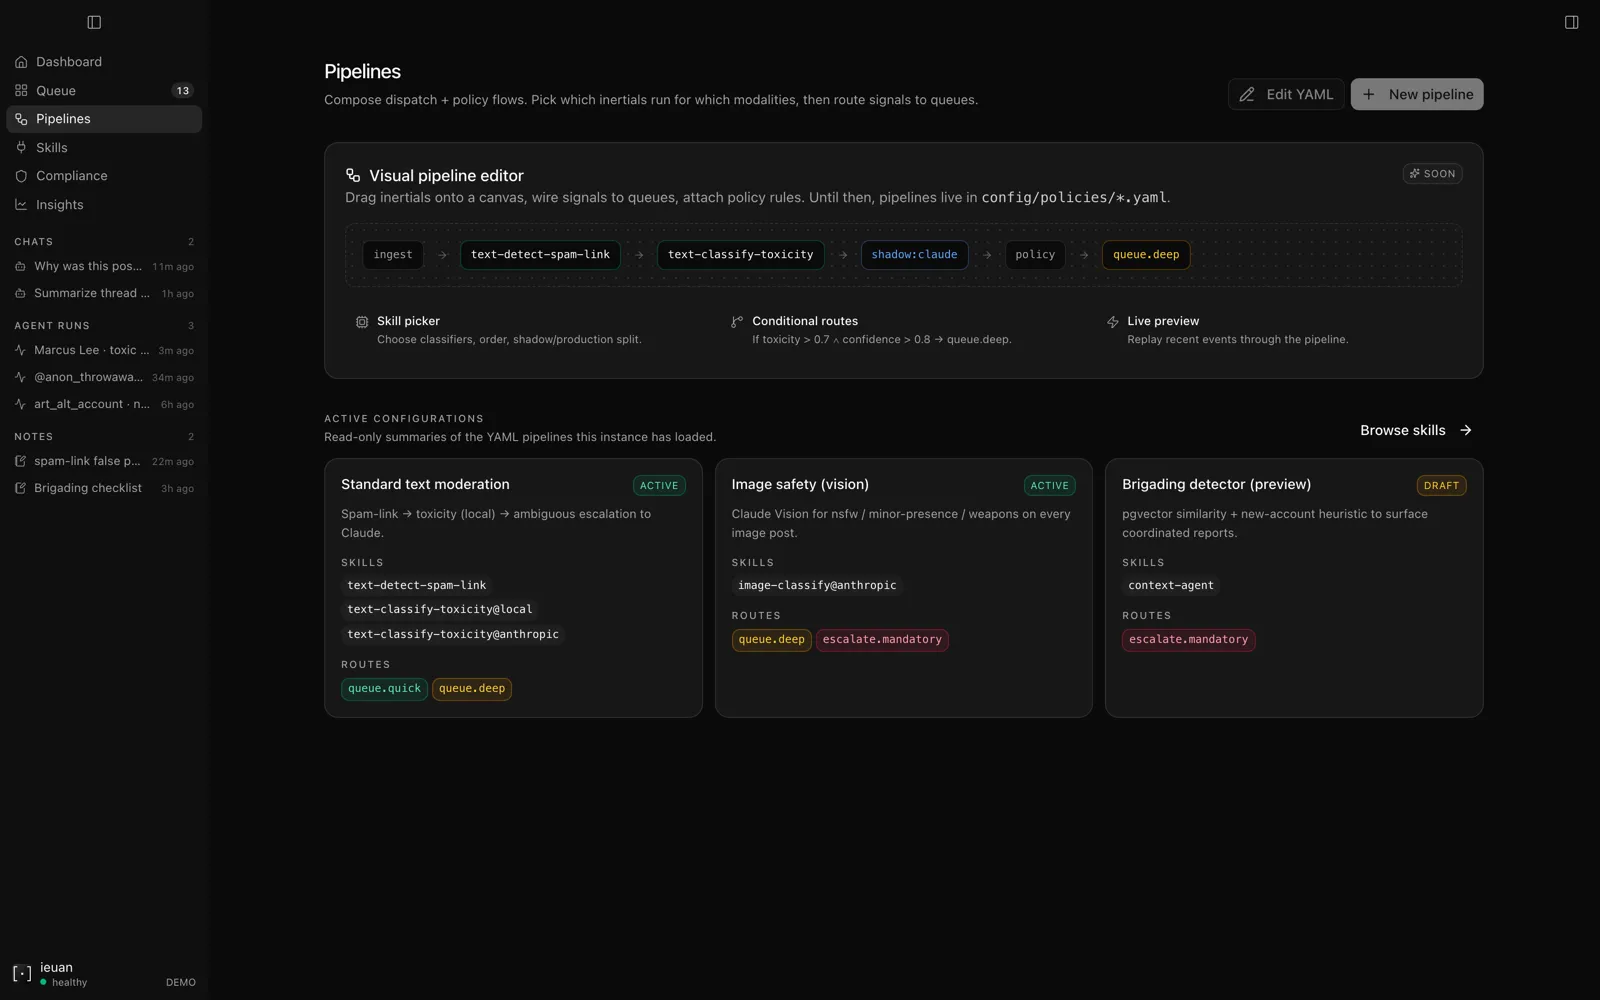The width and height of the screenshot is (1600, 1000).
Task: Click text-classify-toxicity@anthropic skill tag
Action: [x=453, y=634]
